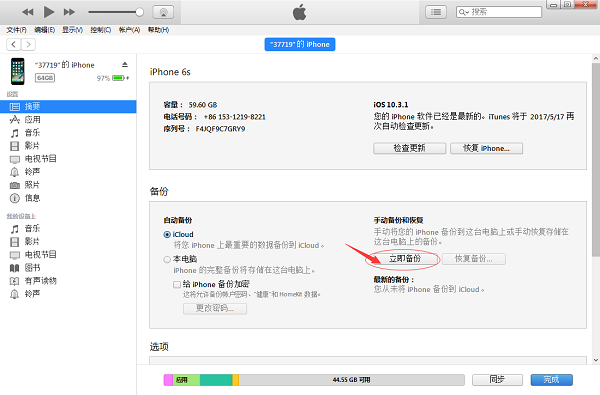Click the 检查更新 button

tap(409, 148)
